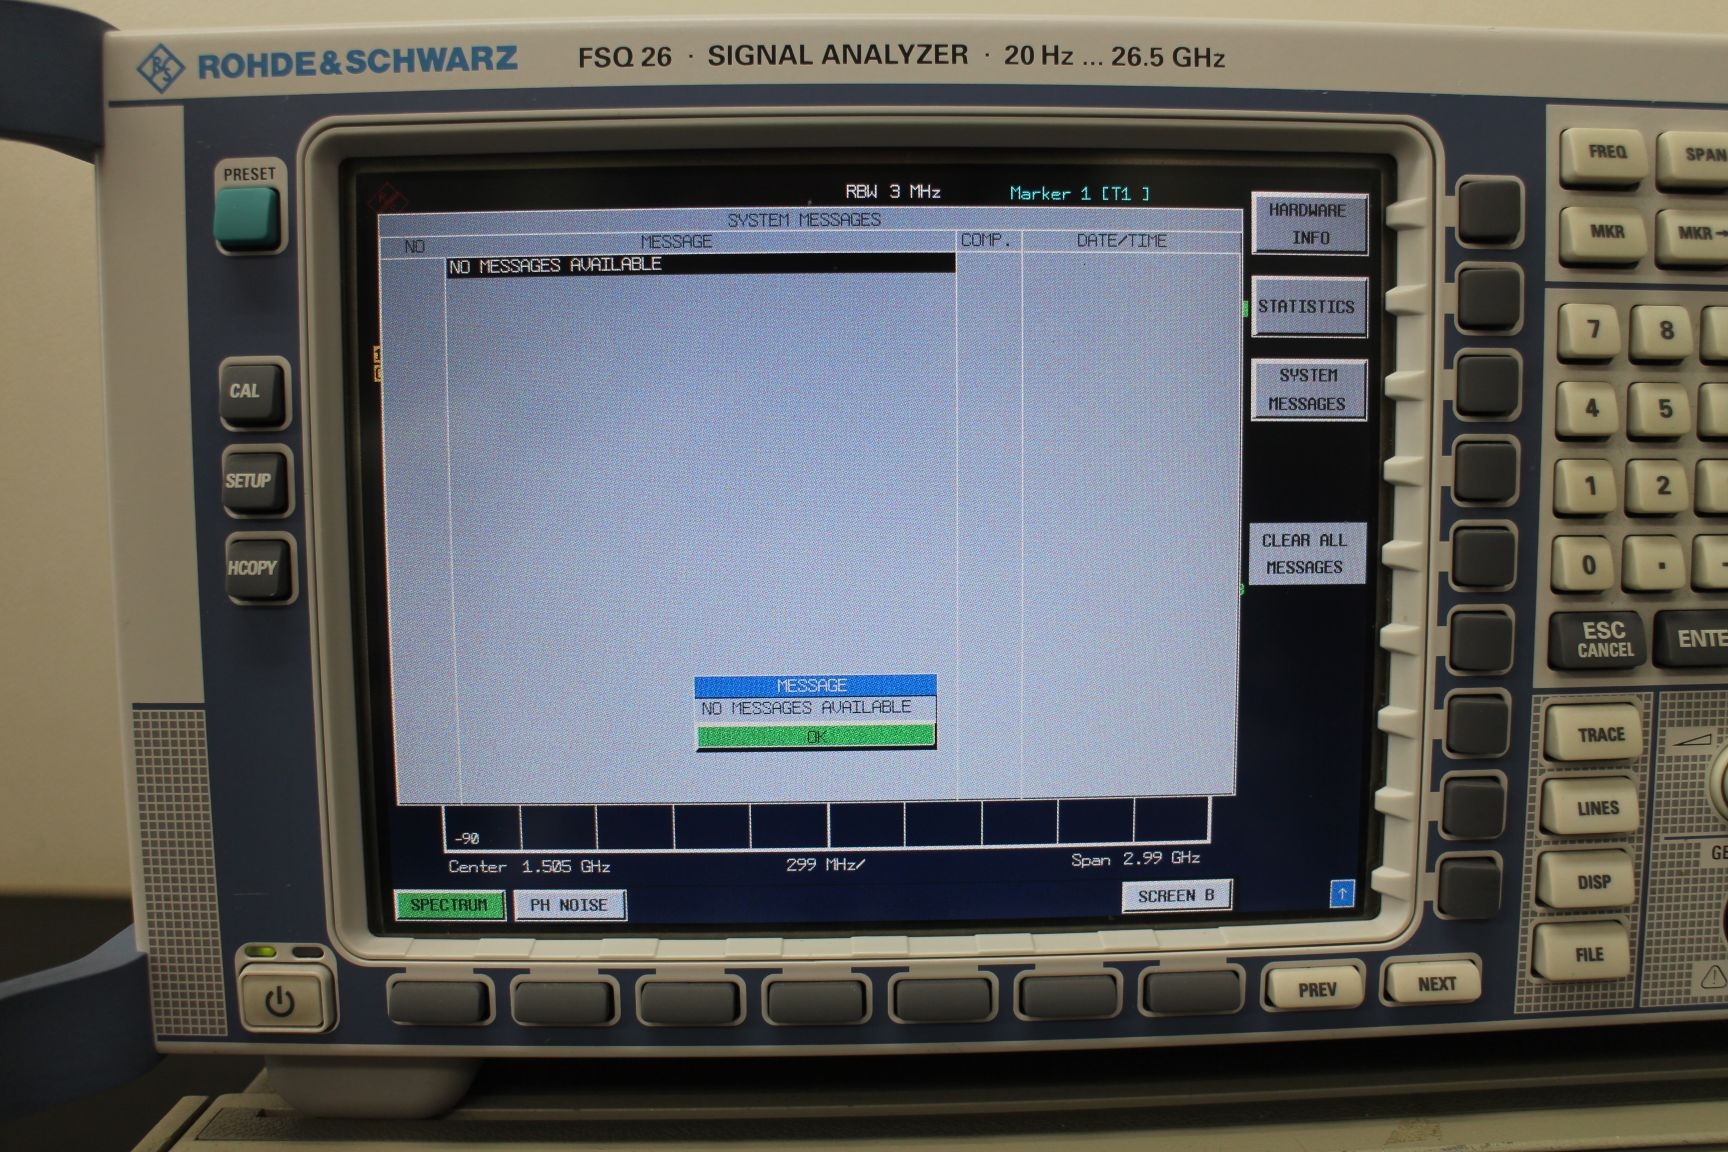This screenshot has height=1152, width=1728.
Task: Push the SPAN hardware key
Action: click(x=1695, y=157)
